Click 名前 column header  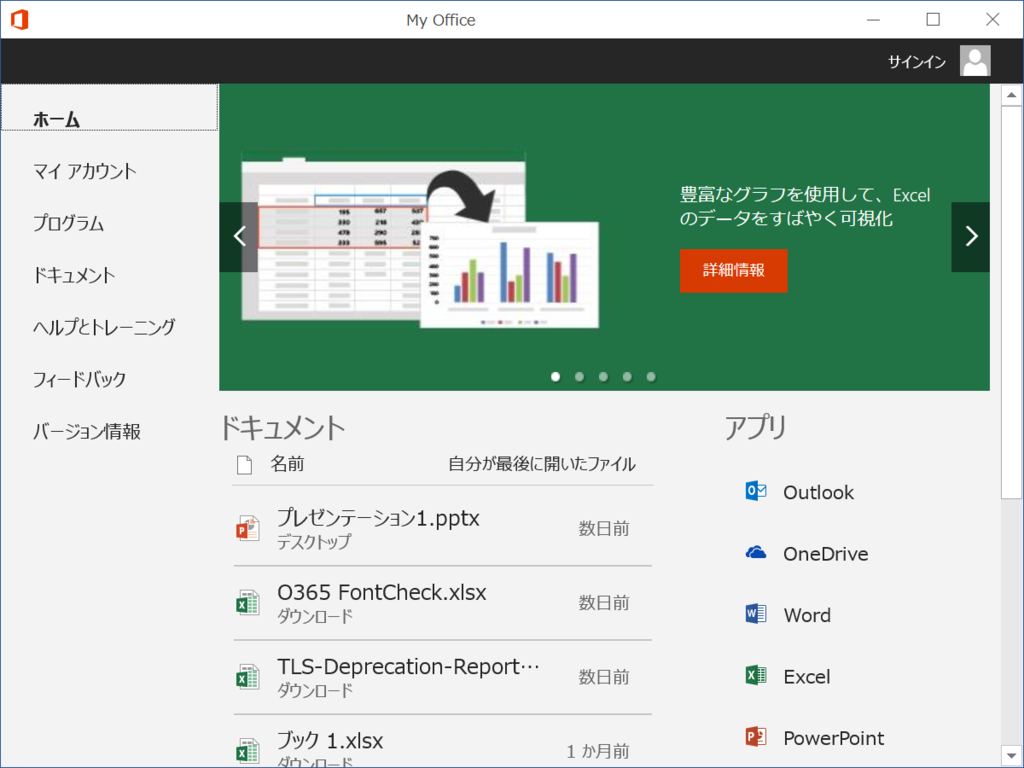(x=287, y=464)
